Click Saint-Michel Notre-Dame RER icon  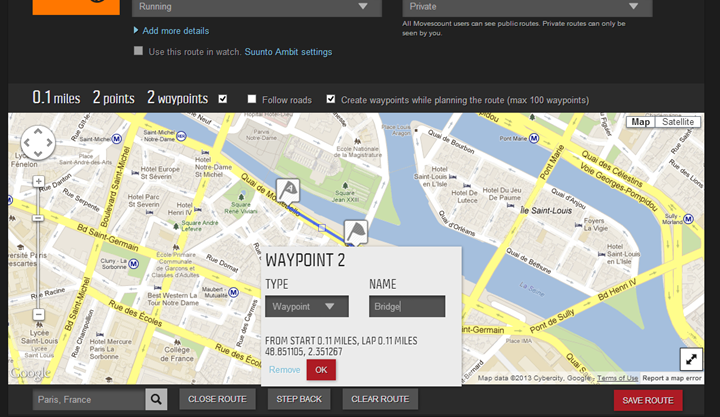181,136
